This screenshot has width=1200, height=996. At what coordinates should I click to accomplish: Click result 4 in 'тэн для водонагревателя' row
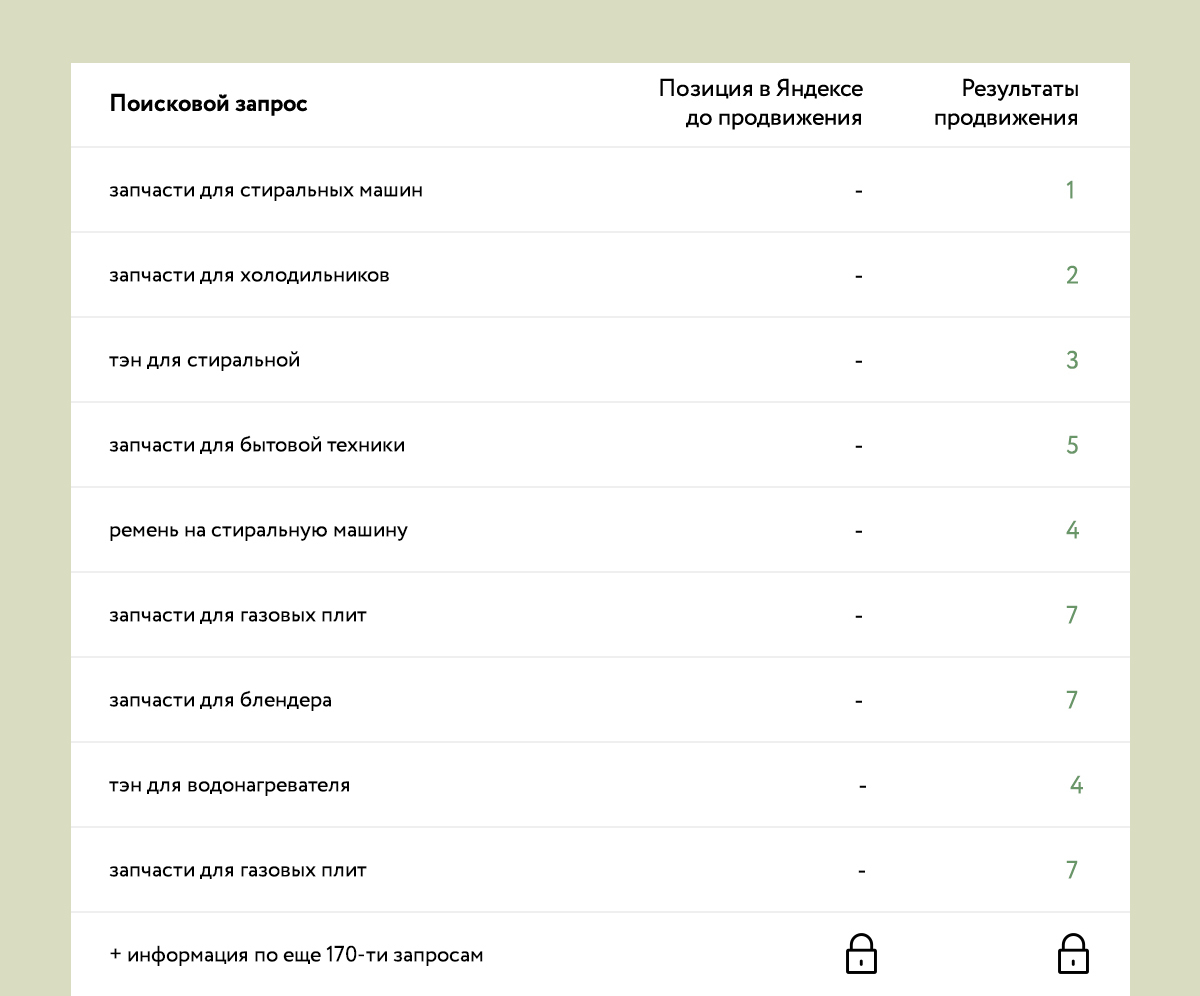(x=1076, y=785)
